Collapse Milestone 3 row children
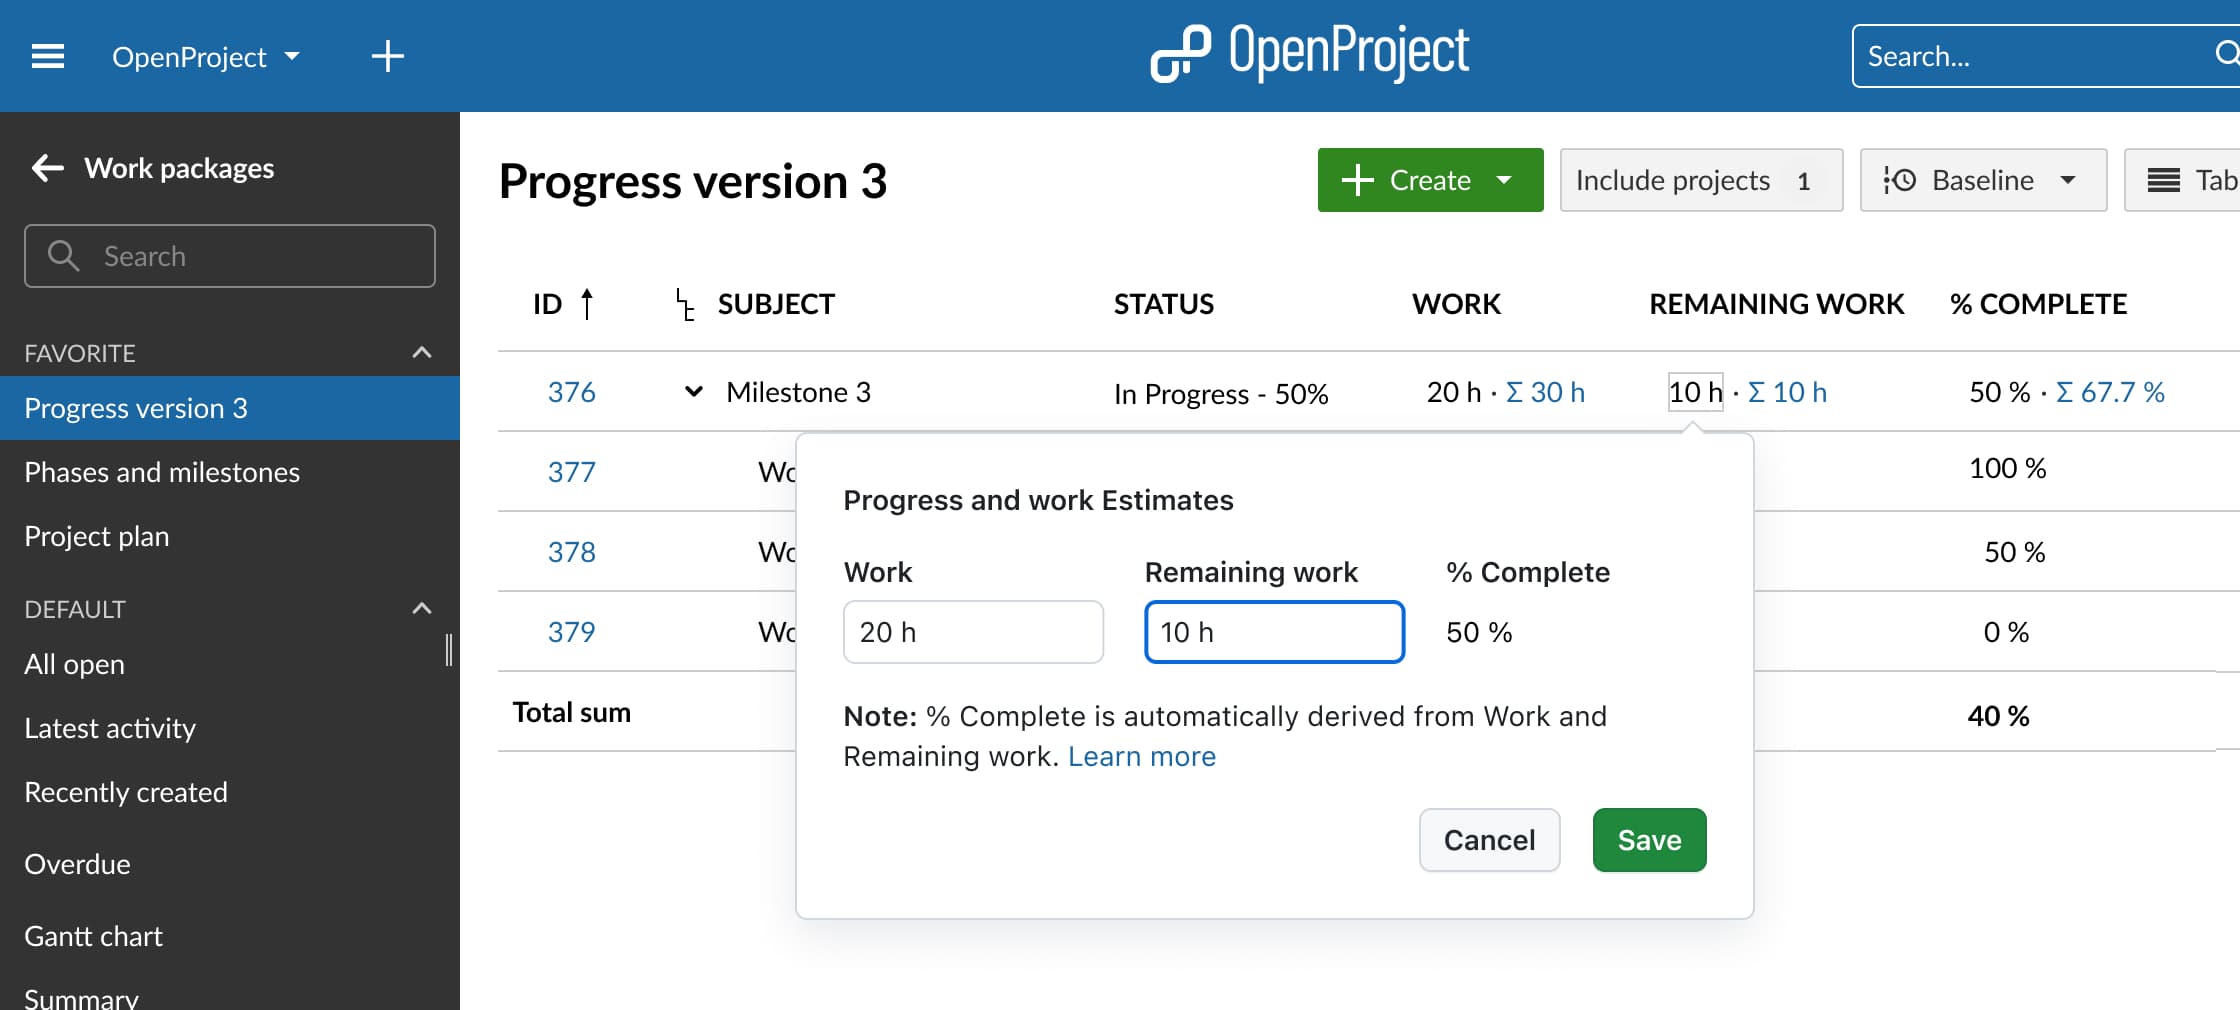This screenshot has height=1010, width=2240. point(694,392)
